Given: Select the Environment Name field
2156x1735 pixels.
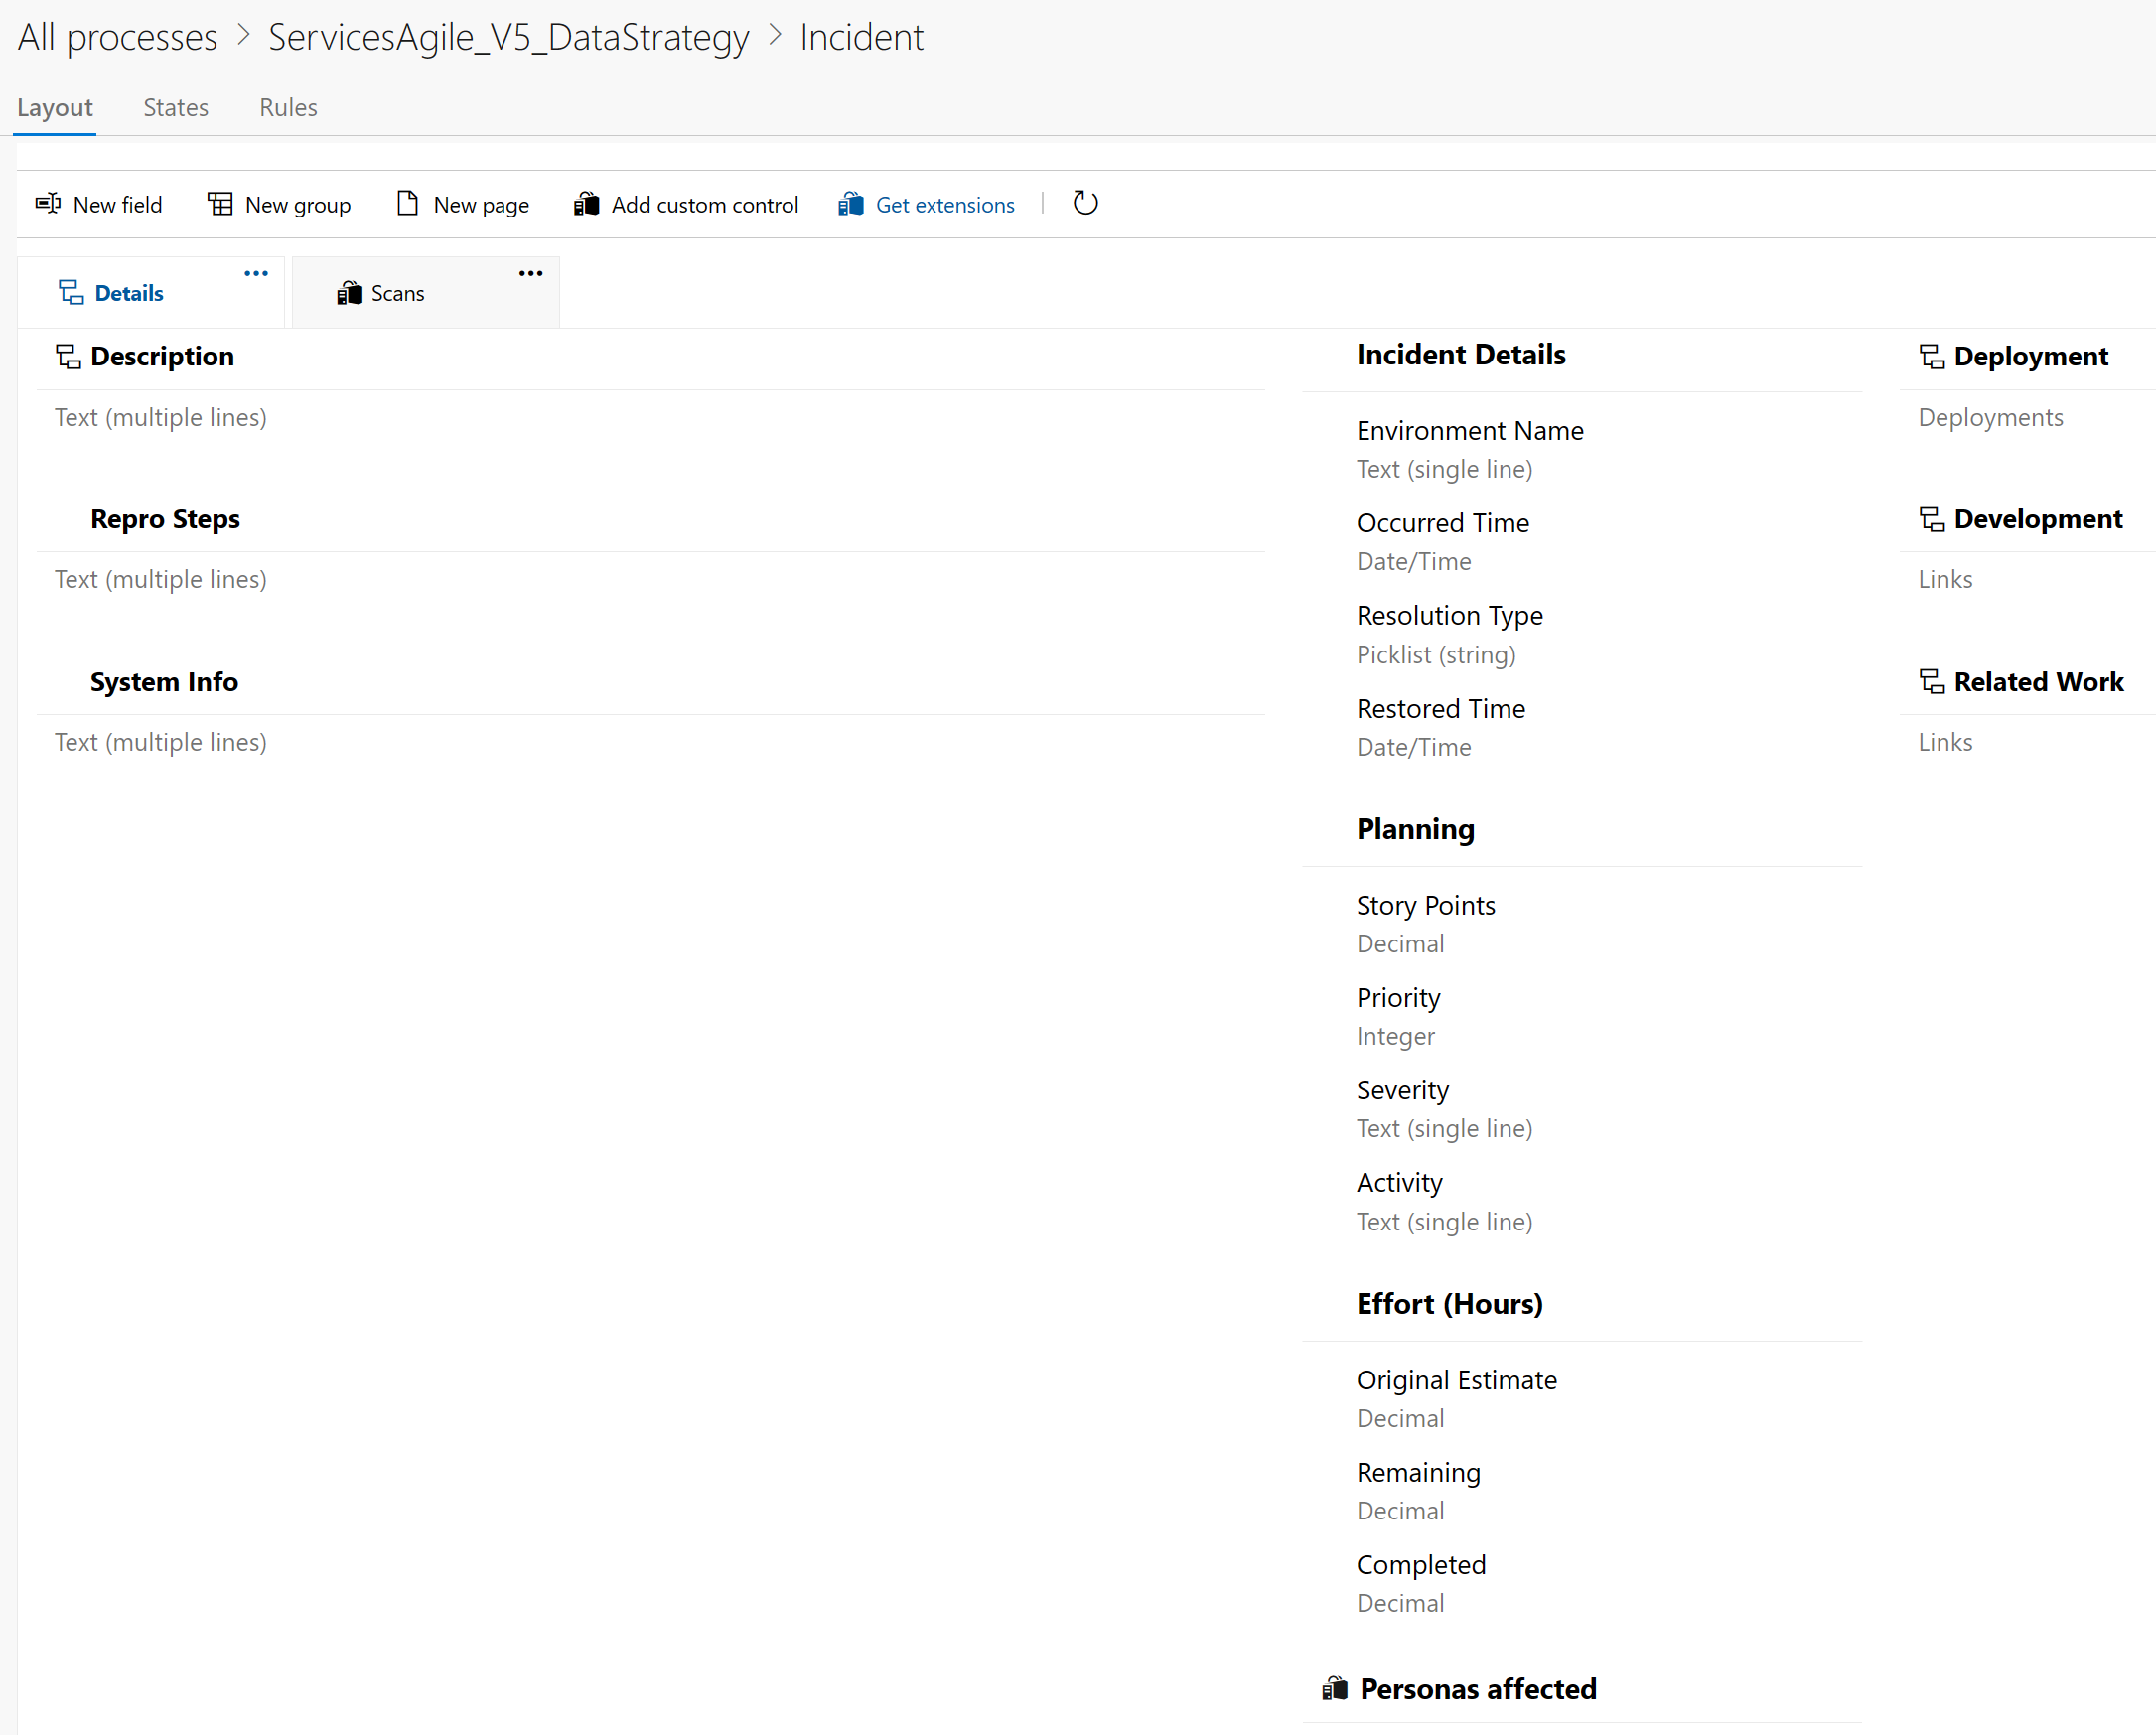Looking at the screenshot, I should [x=1469, y=431].
